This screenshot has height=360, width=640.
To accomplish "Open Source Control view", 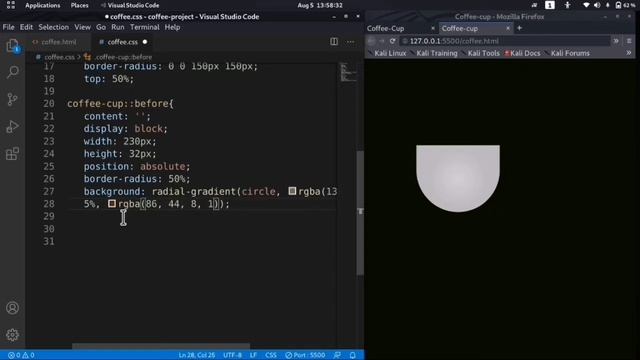I will 13,99.
